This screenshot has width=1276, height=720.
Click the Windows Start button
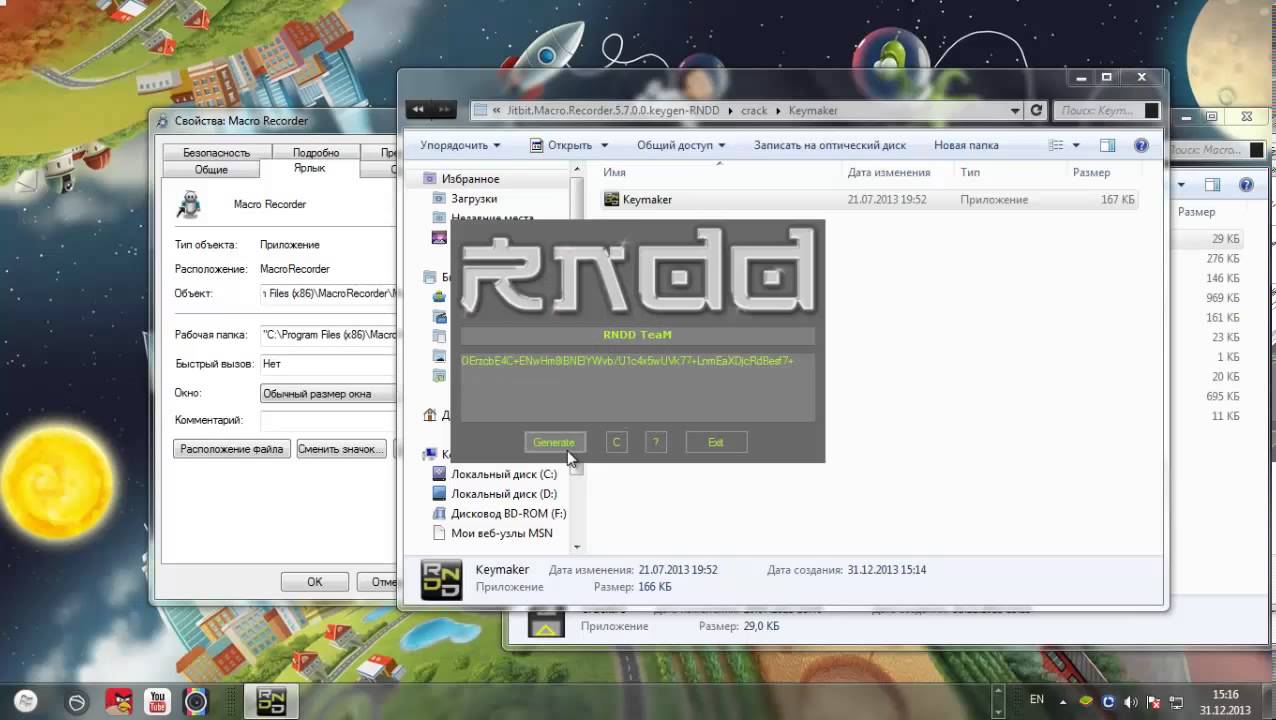pos(26,701)
